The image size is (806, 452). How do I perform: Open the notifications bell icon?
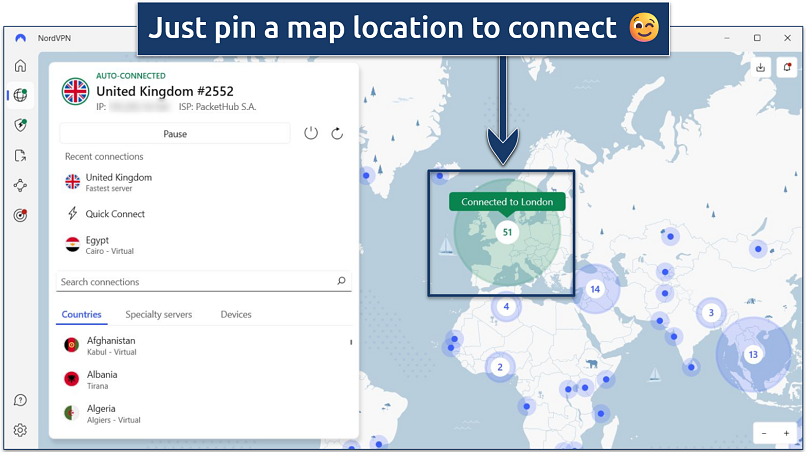787,68
